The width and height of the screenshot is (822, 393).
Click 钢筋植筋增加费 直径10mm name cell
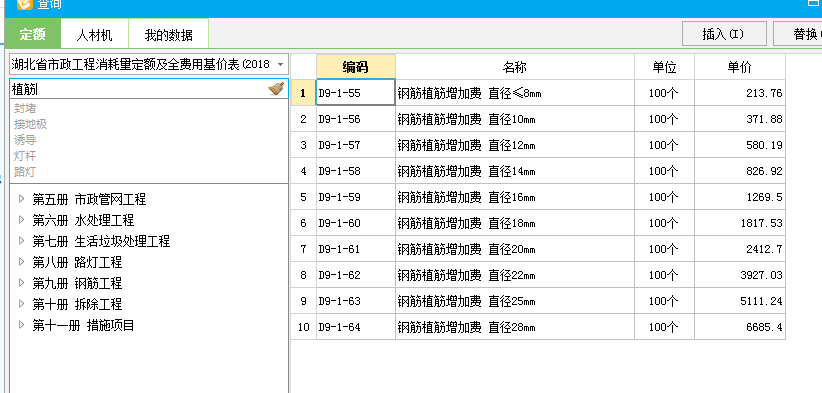pyautogui.click(x=515, y=119)
